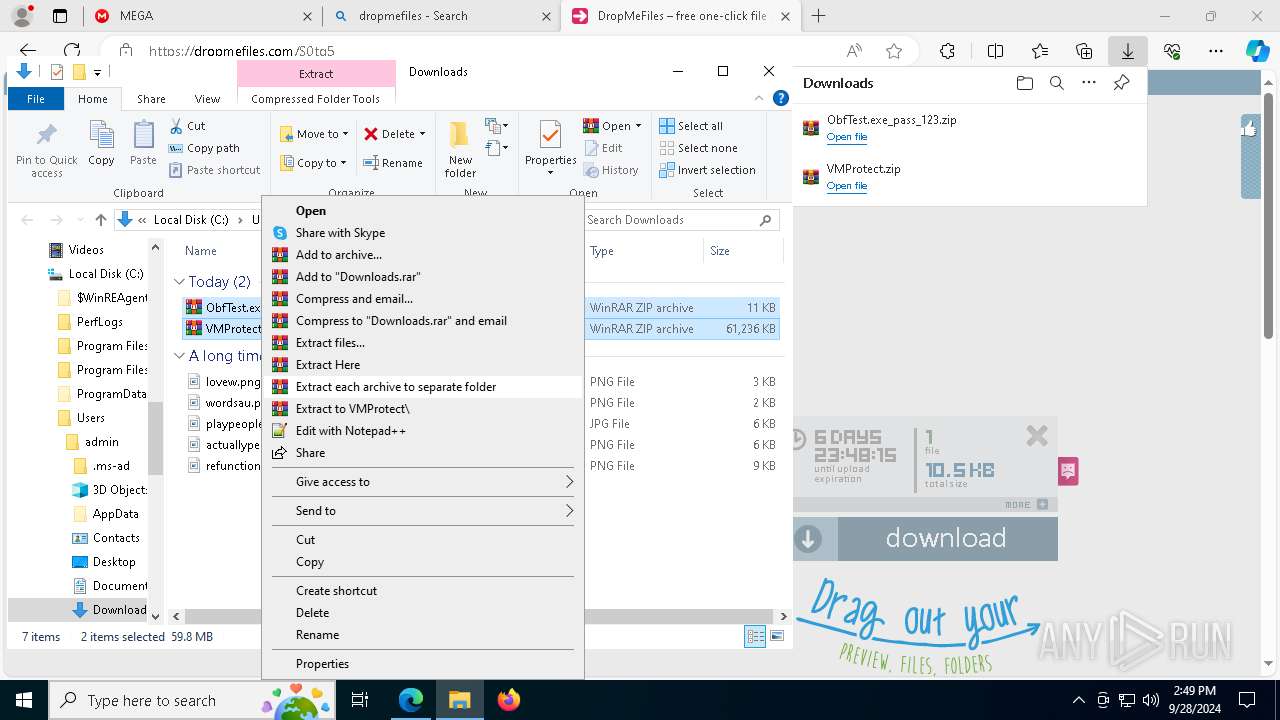Expand Send to submenu
The image size is (1280, 720).
(422, 511)
